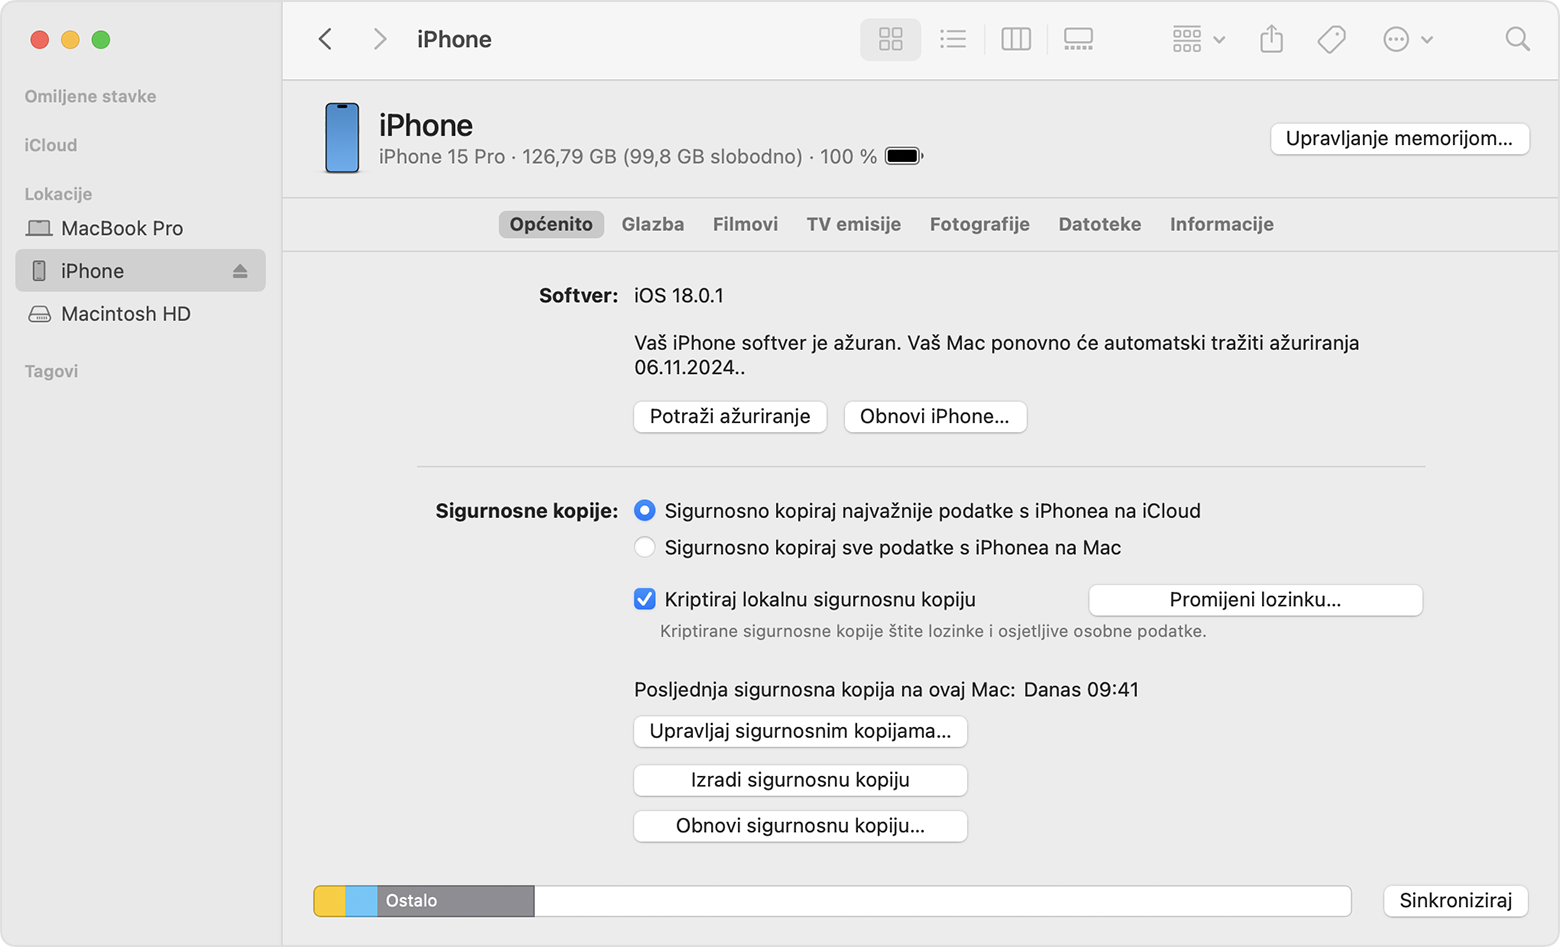Go back with the left chevron
Image resolution: width=1560 pixels, height=948 pixels.
(325, 39)
